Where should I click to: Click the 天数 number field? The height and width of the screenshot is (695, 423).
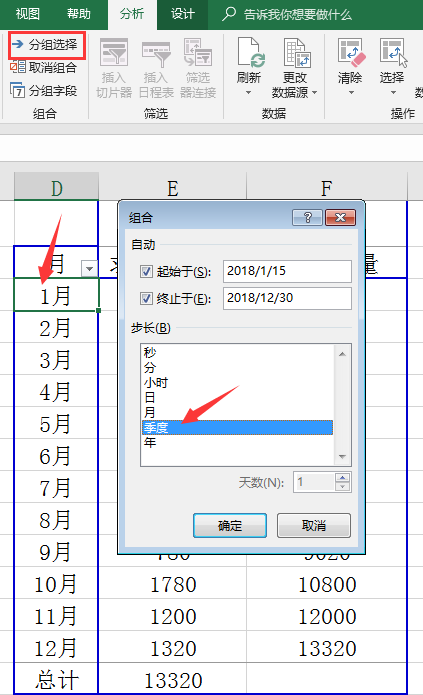(314, 482)
